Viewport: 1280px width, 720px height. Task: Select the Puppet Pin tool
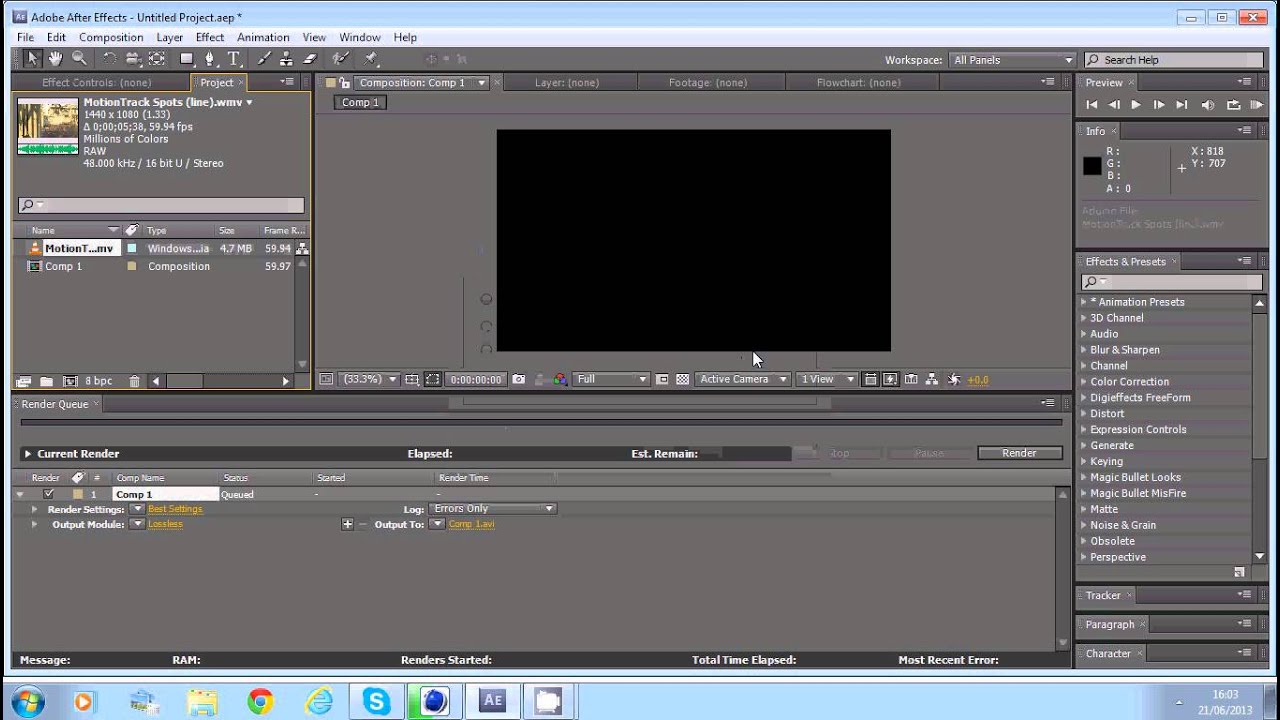click(371, 59)
